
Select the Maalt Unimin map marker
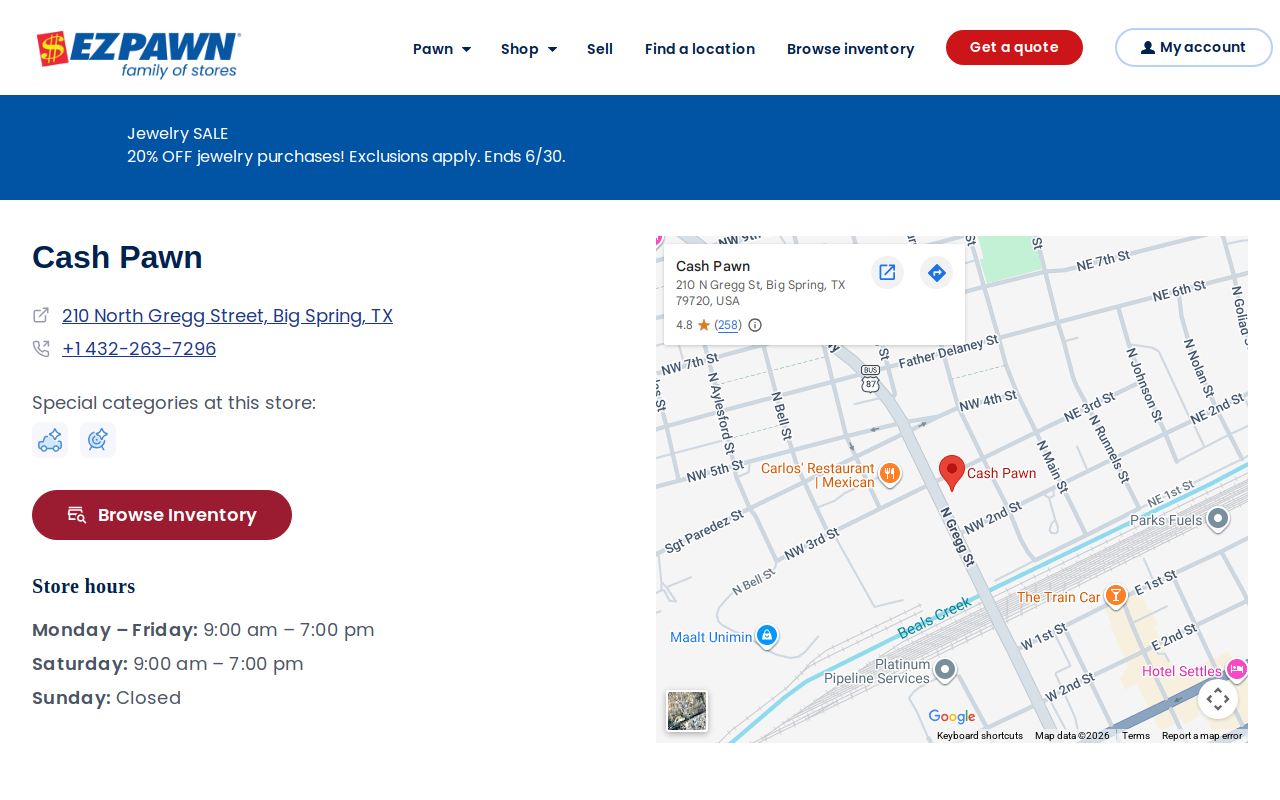766,636
